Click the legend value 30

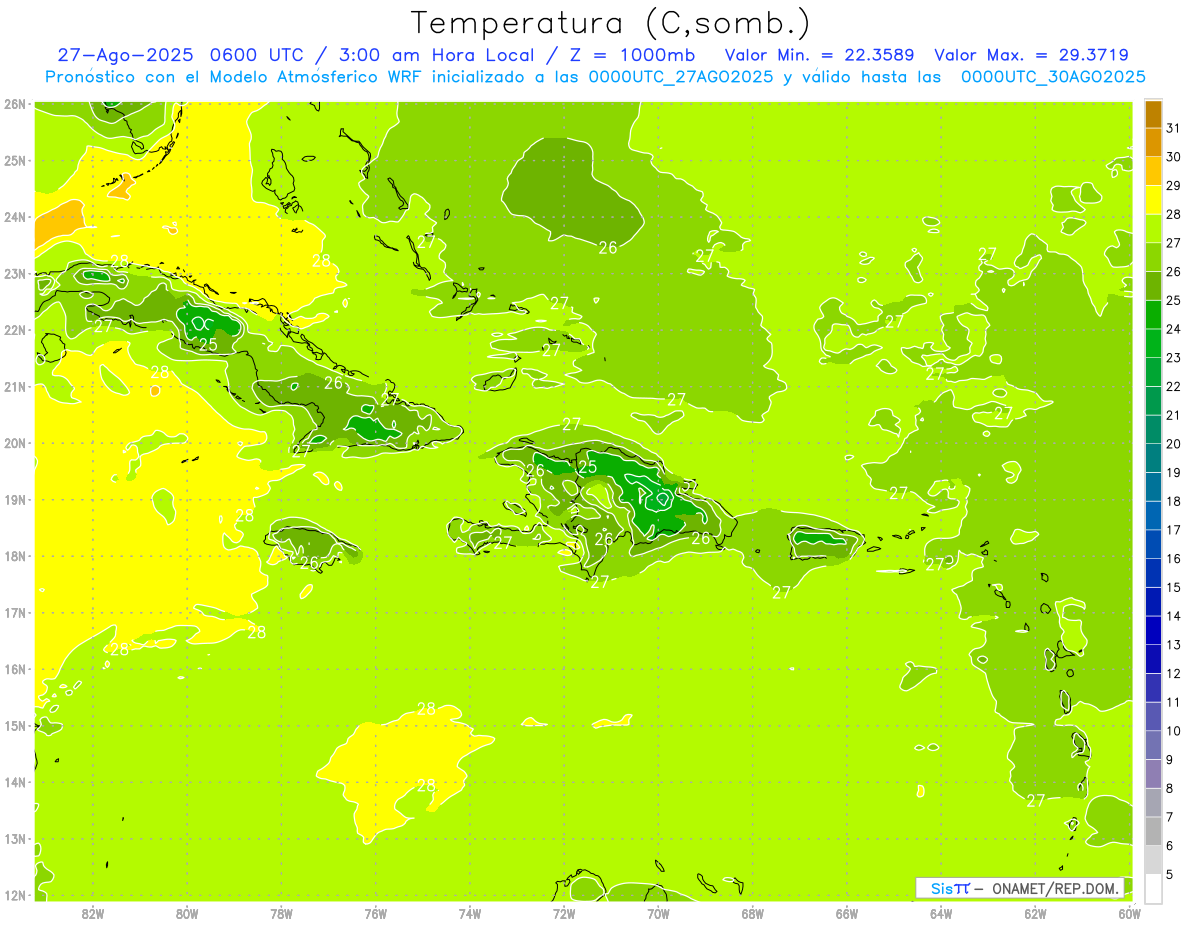point(1174,157)
